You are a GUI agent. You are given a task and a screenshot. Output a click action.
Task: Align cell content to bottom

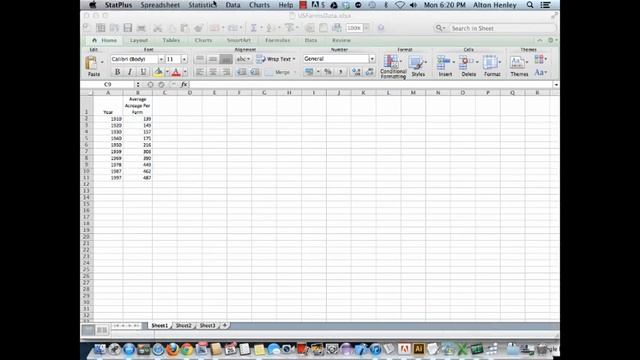coord(226,59)
